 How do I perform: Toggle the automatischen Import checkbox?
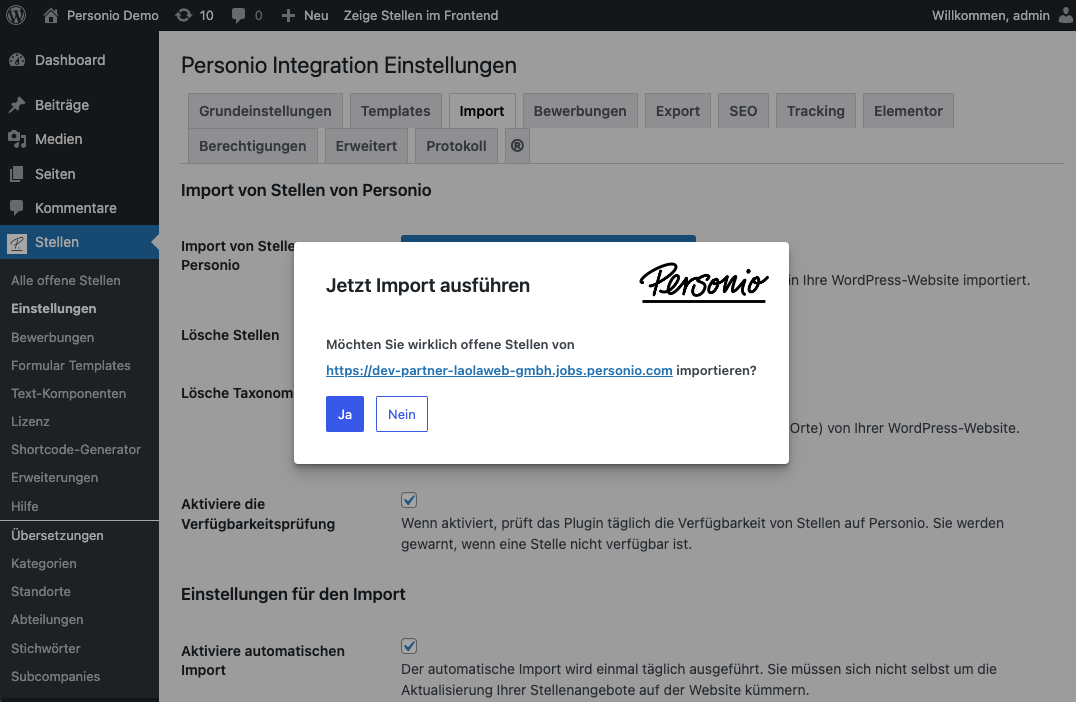click(x=409, y=646)
